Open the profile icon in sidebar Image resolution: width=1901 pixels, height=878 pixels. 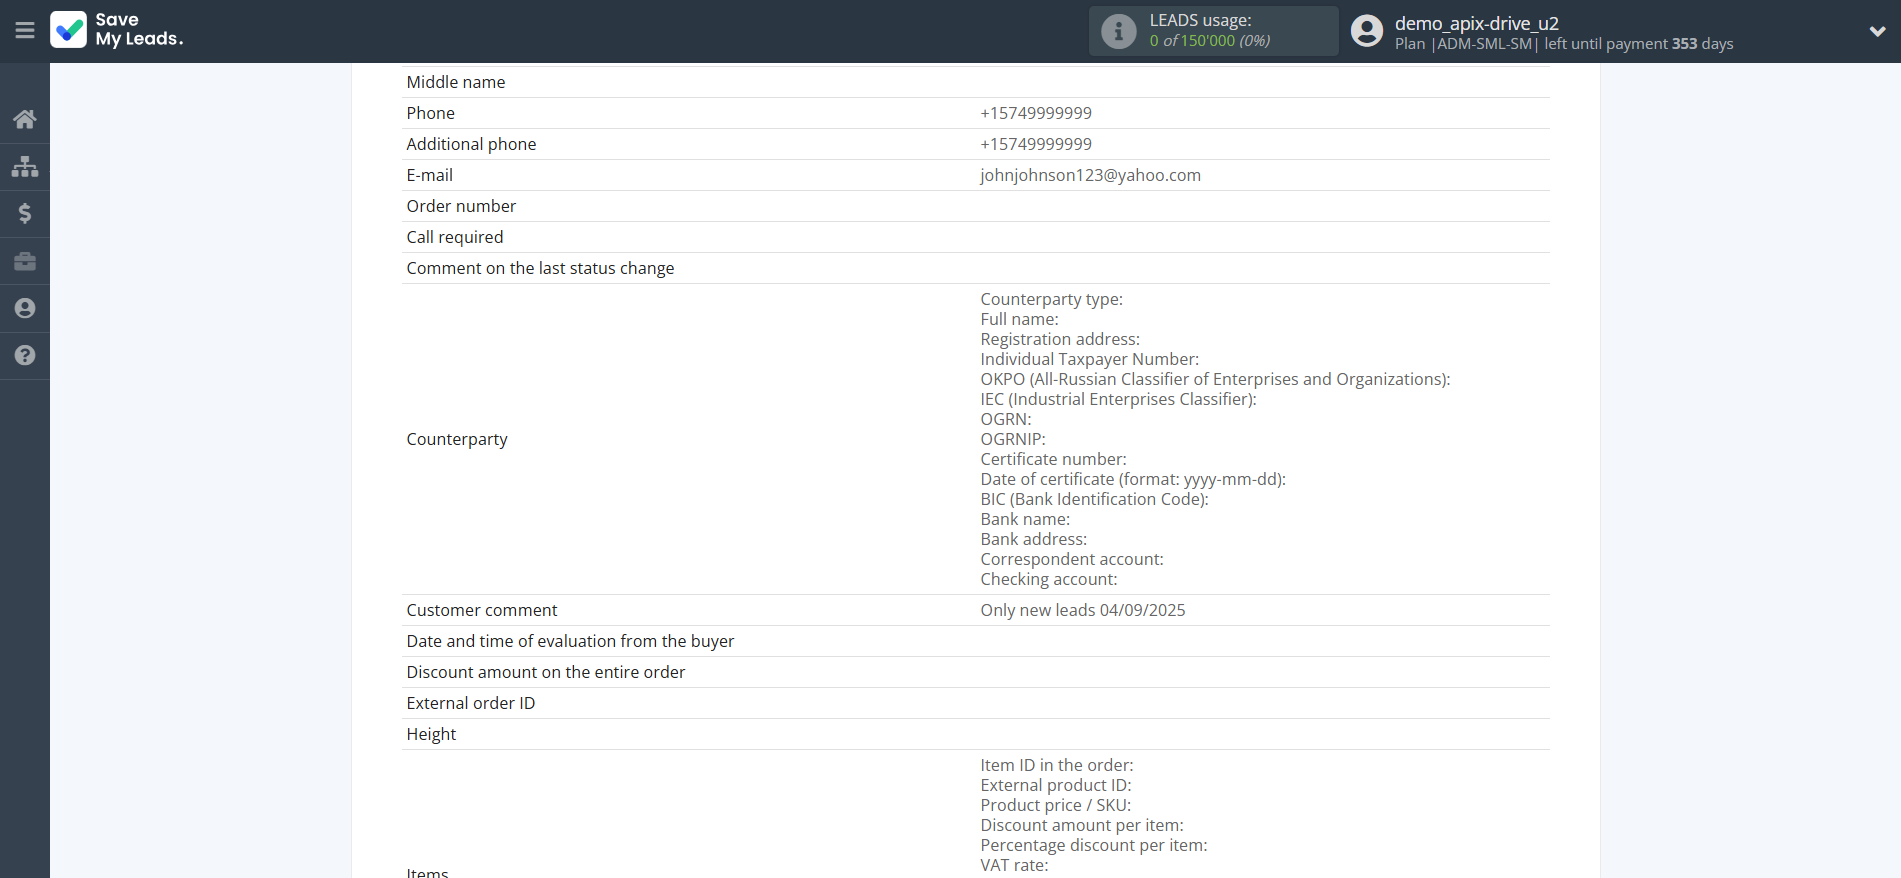point(25,308)
